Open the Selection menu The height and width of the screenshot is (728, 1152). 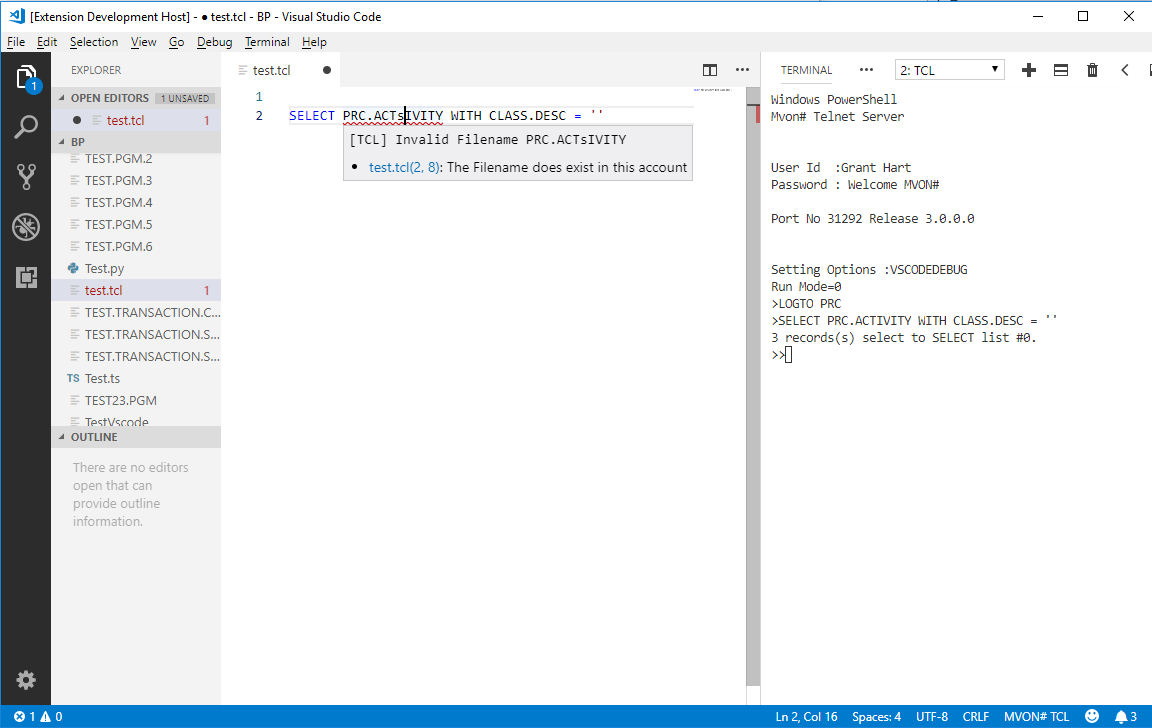coord(94,42)
